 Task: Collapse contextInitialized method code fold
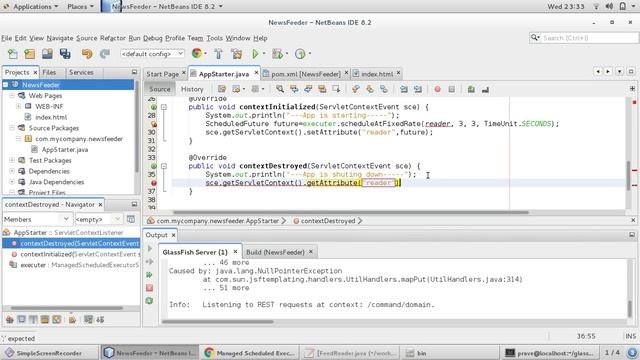tap(164, 107)
